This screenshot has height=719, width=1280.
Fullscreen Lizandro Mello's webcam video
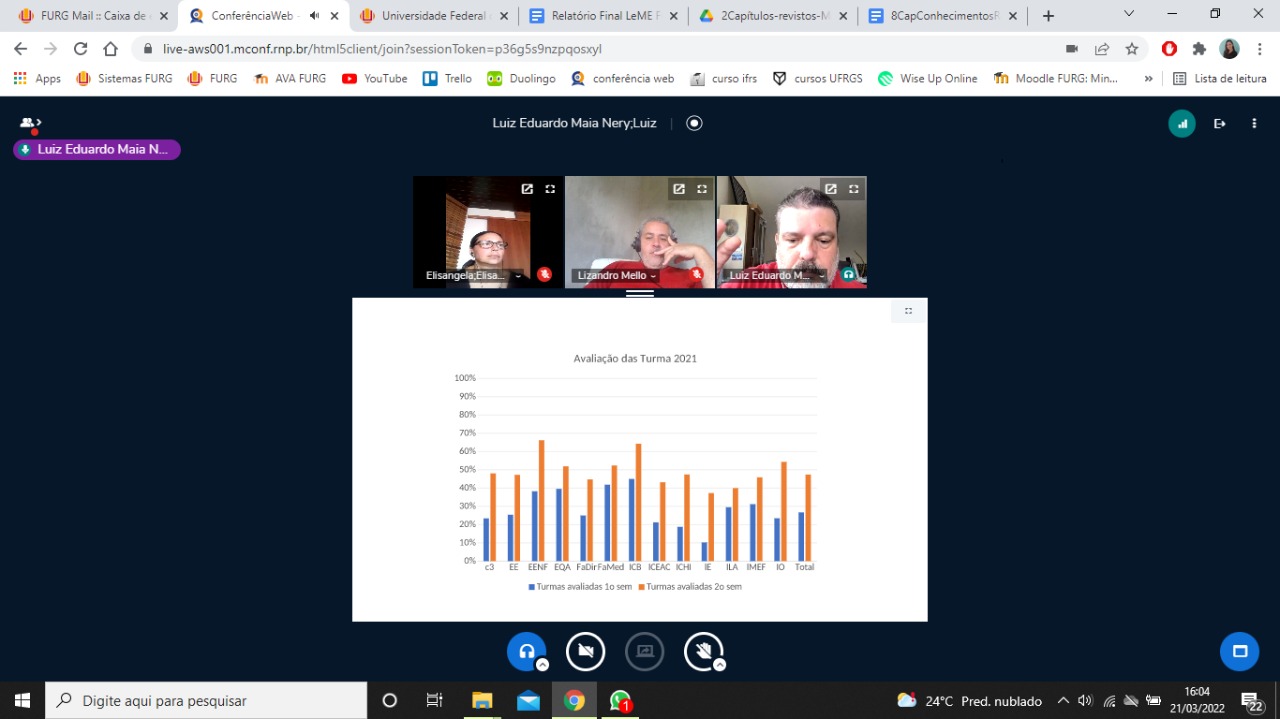[x=702, y=189]
